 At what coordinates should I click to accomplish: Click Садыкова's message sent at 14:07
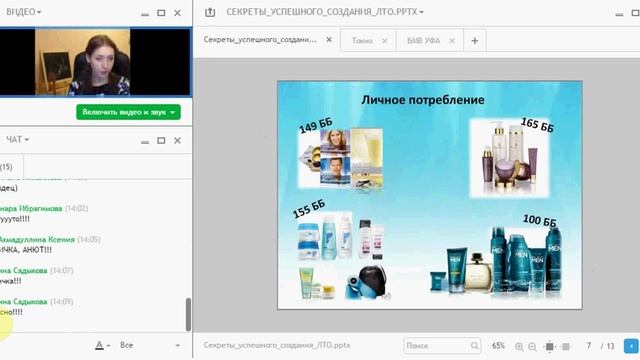36,276
